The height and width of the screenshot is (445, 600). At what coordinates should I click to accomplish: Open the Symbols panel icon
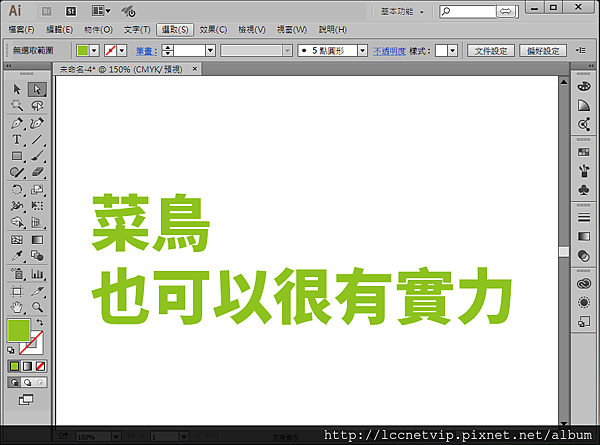[584, 190]
